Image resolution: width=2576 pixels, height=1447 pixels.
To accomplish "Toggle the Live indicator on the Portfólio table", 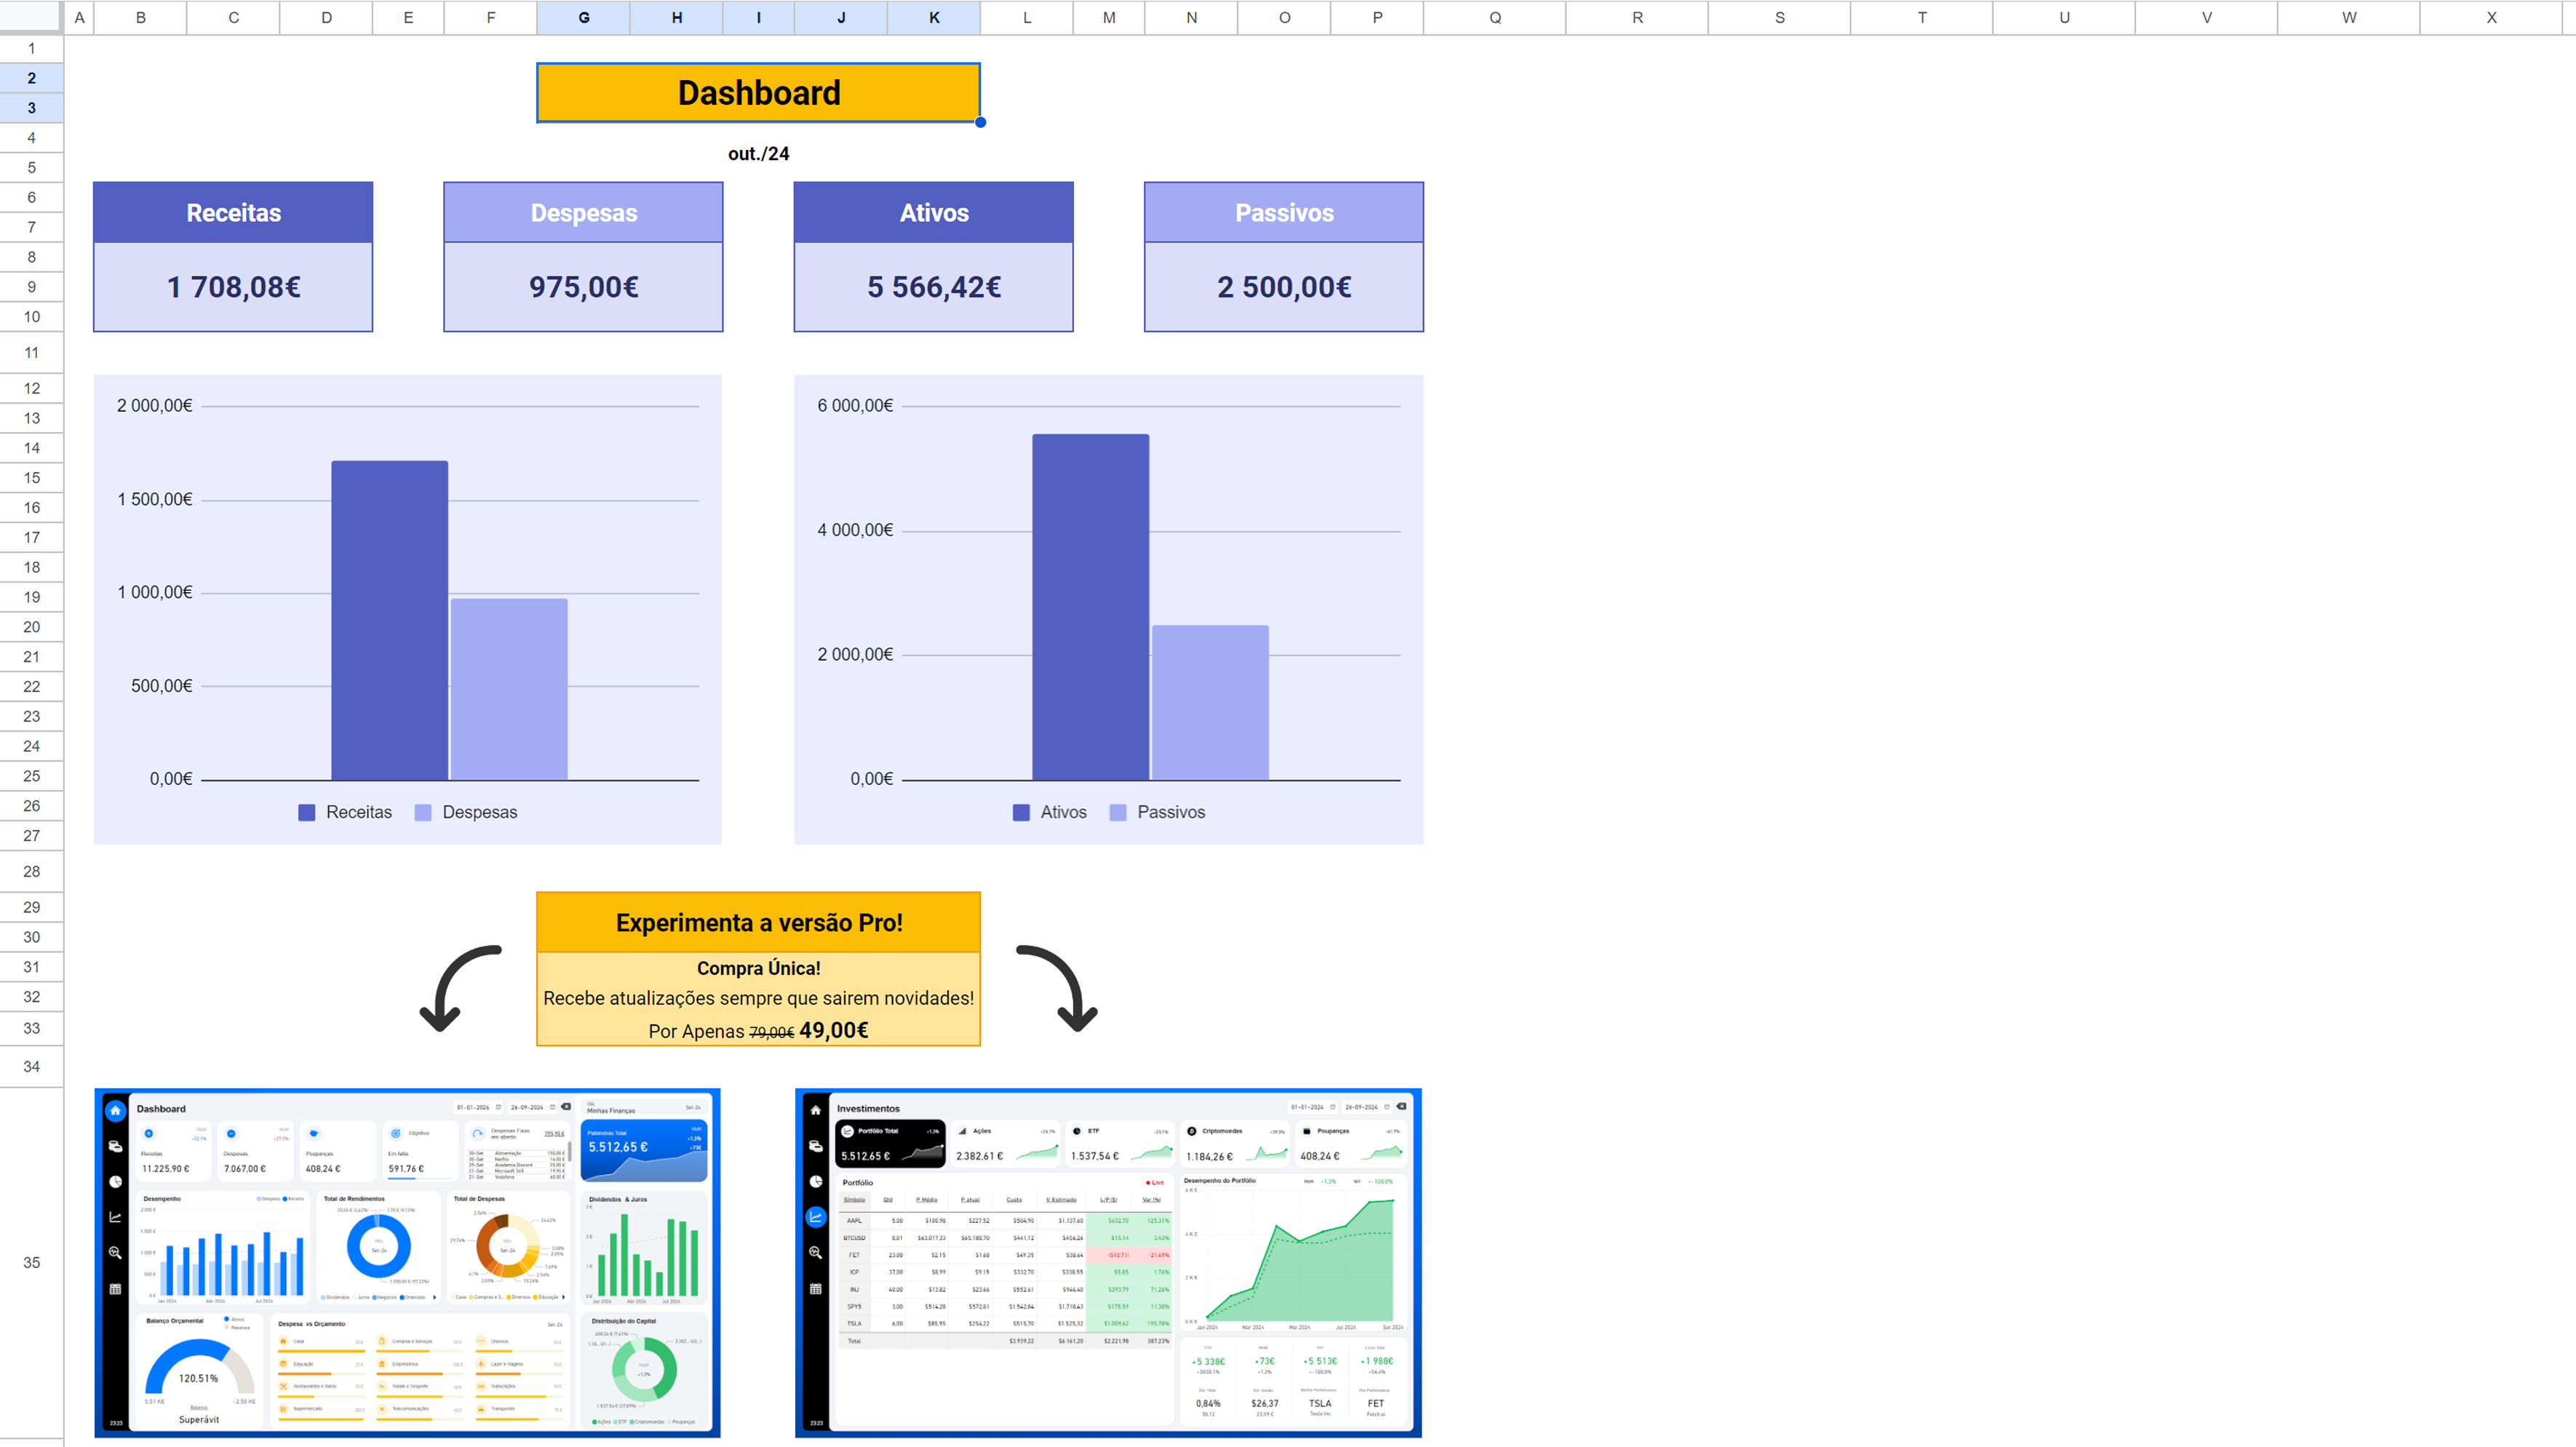I will point(1155,1183).
